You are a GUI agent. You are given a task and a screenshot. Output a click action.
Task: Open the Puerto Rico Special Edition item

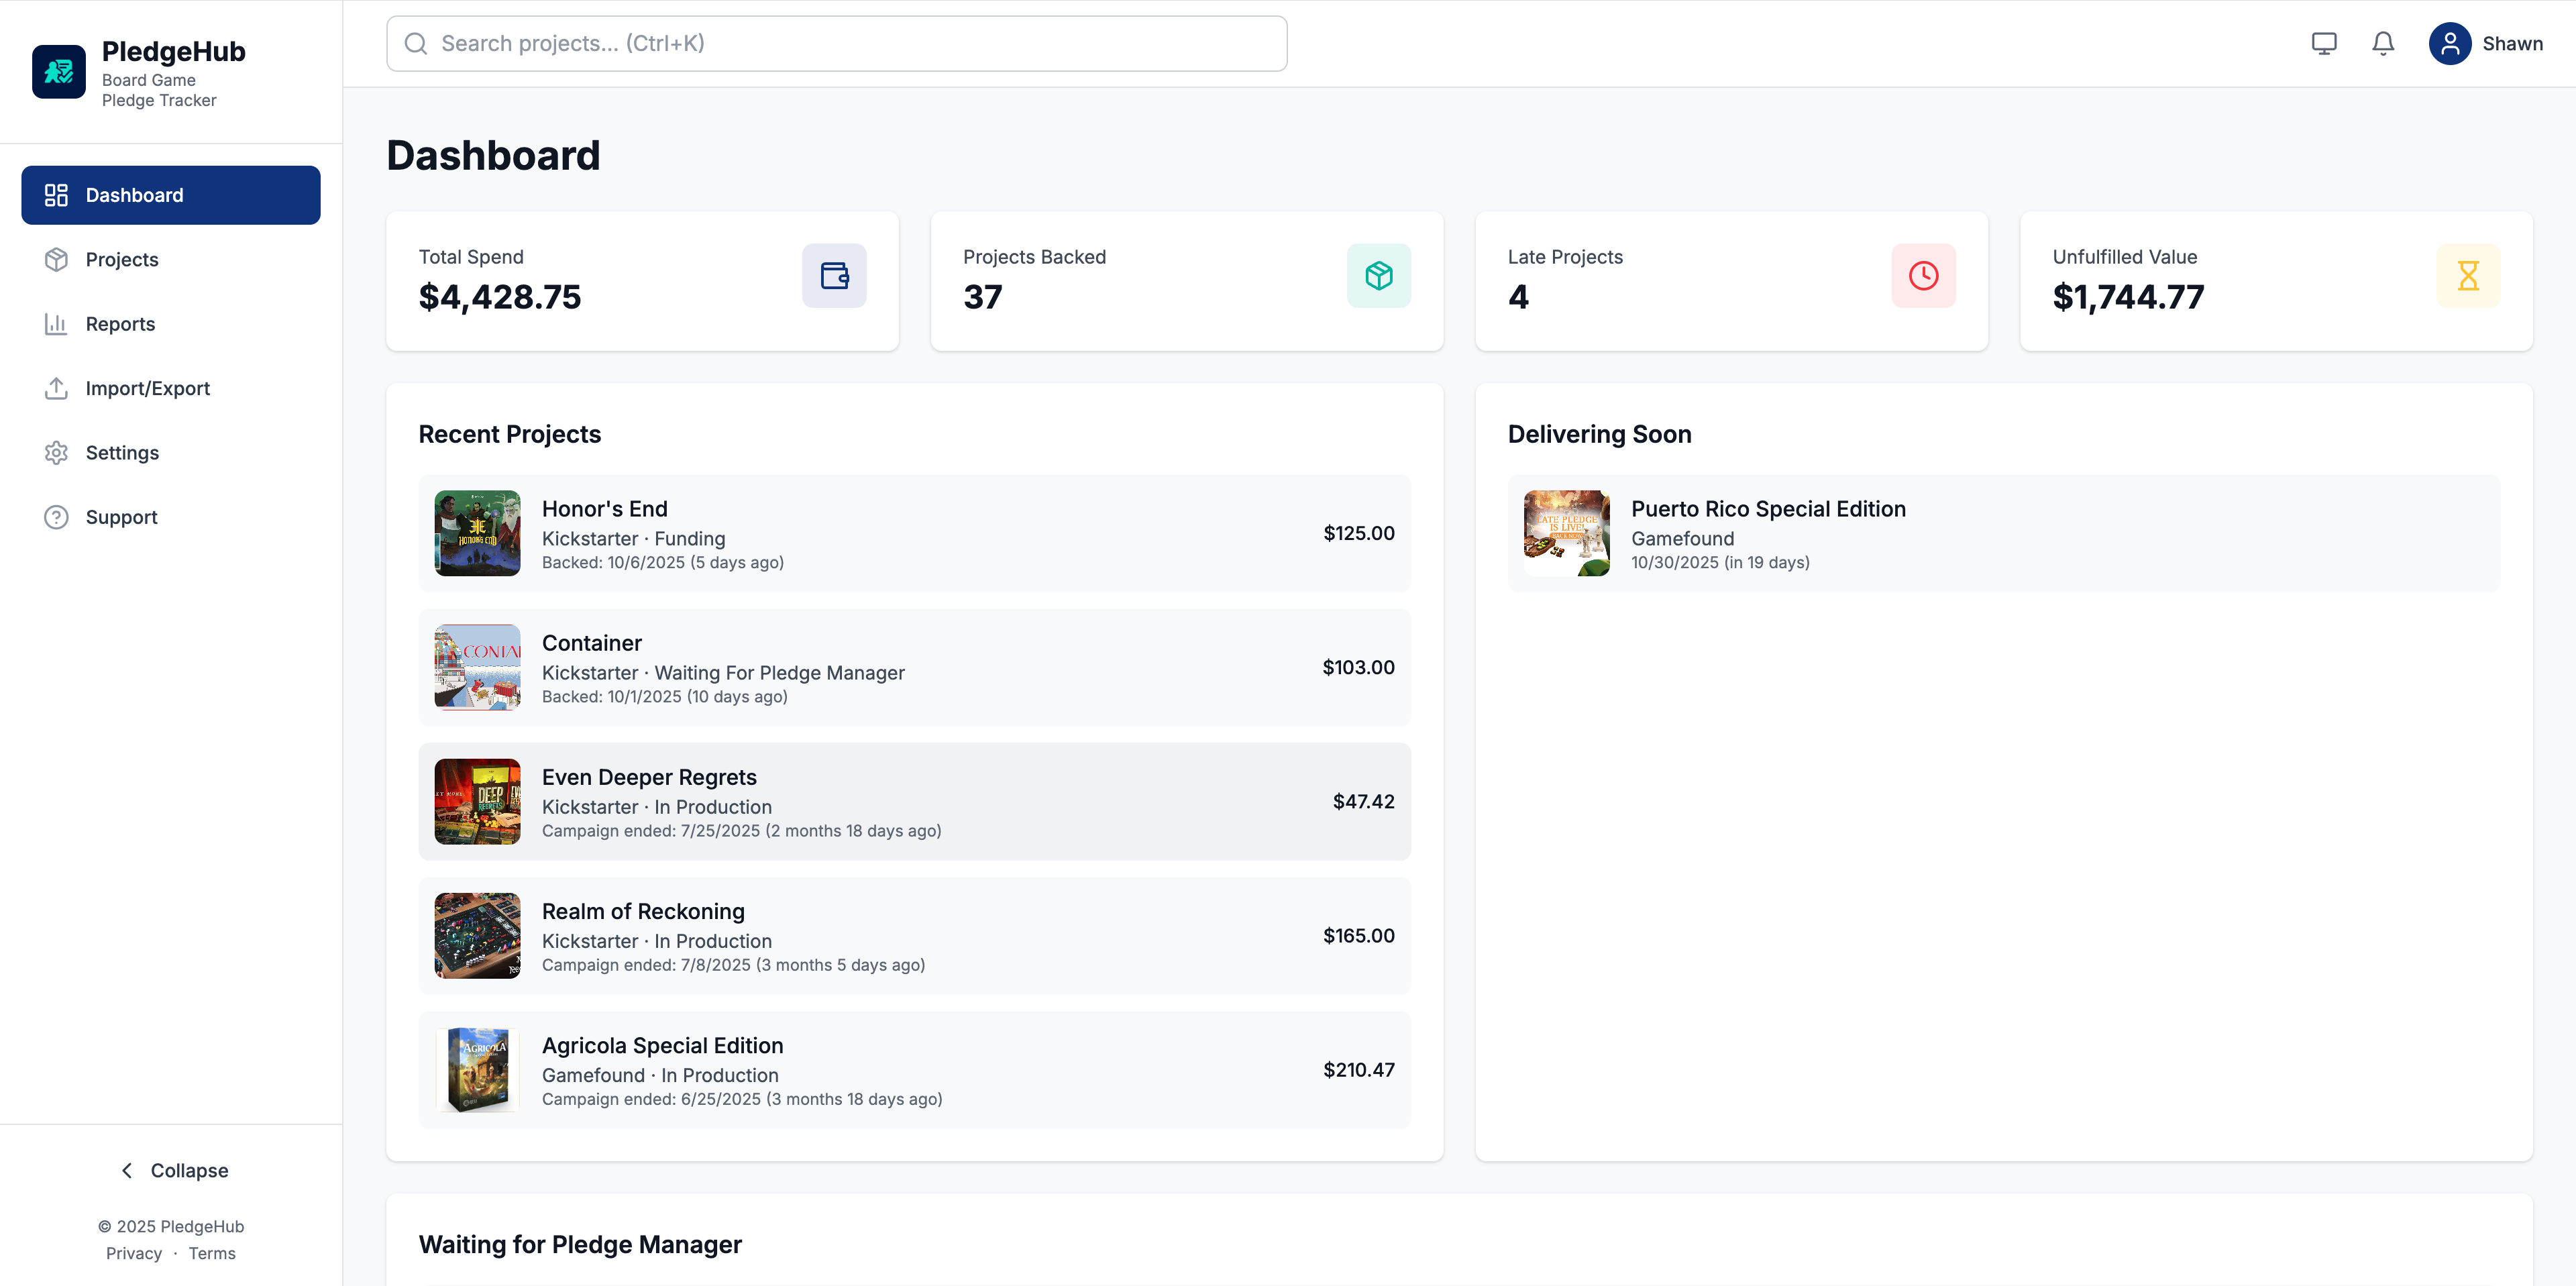tap(1767, 509)
